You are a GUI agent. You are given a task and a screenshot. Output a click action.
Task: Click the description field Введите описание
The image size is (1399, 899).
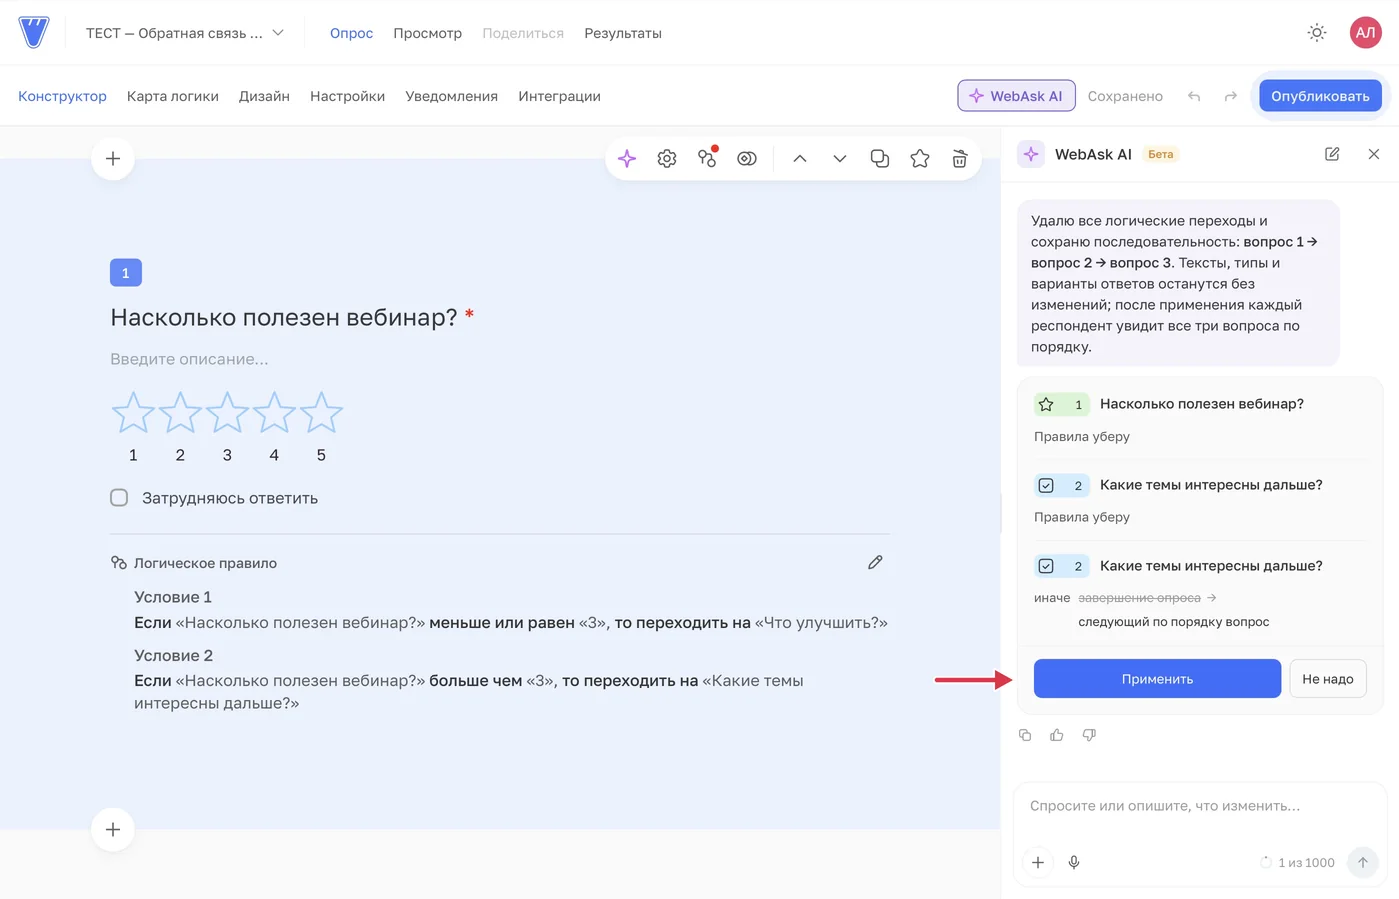(189, 359)
